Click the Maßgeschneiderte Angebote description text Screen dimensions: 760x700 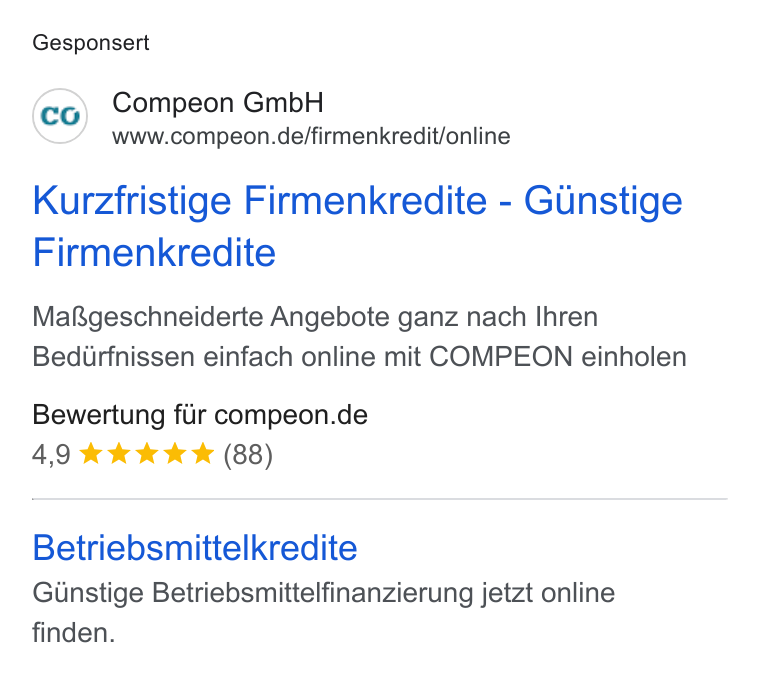point(360,337)
